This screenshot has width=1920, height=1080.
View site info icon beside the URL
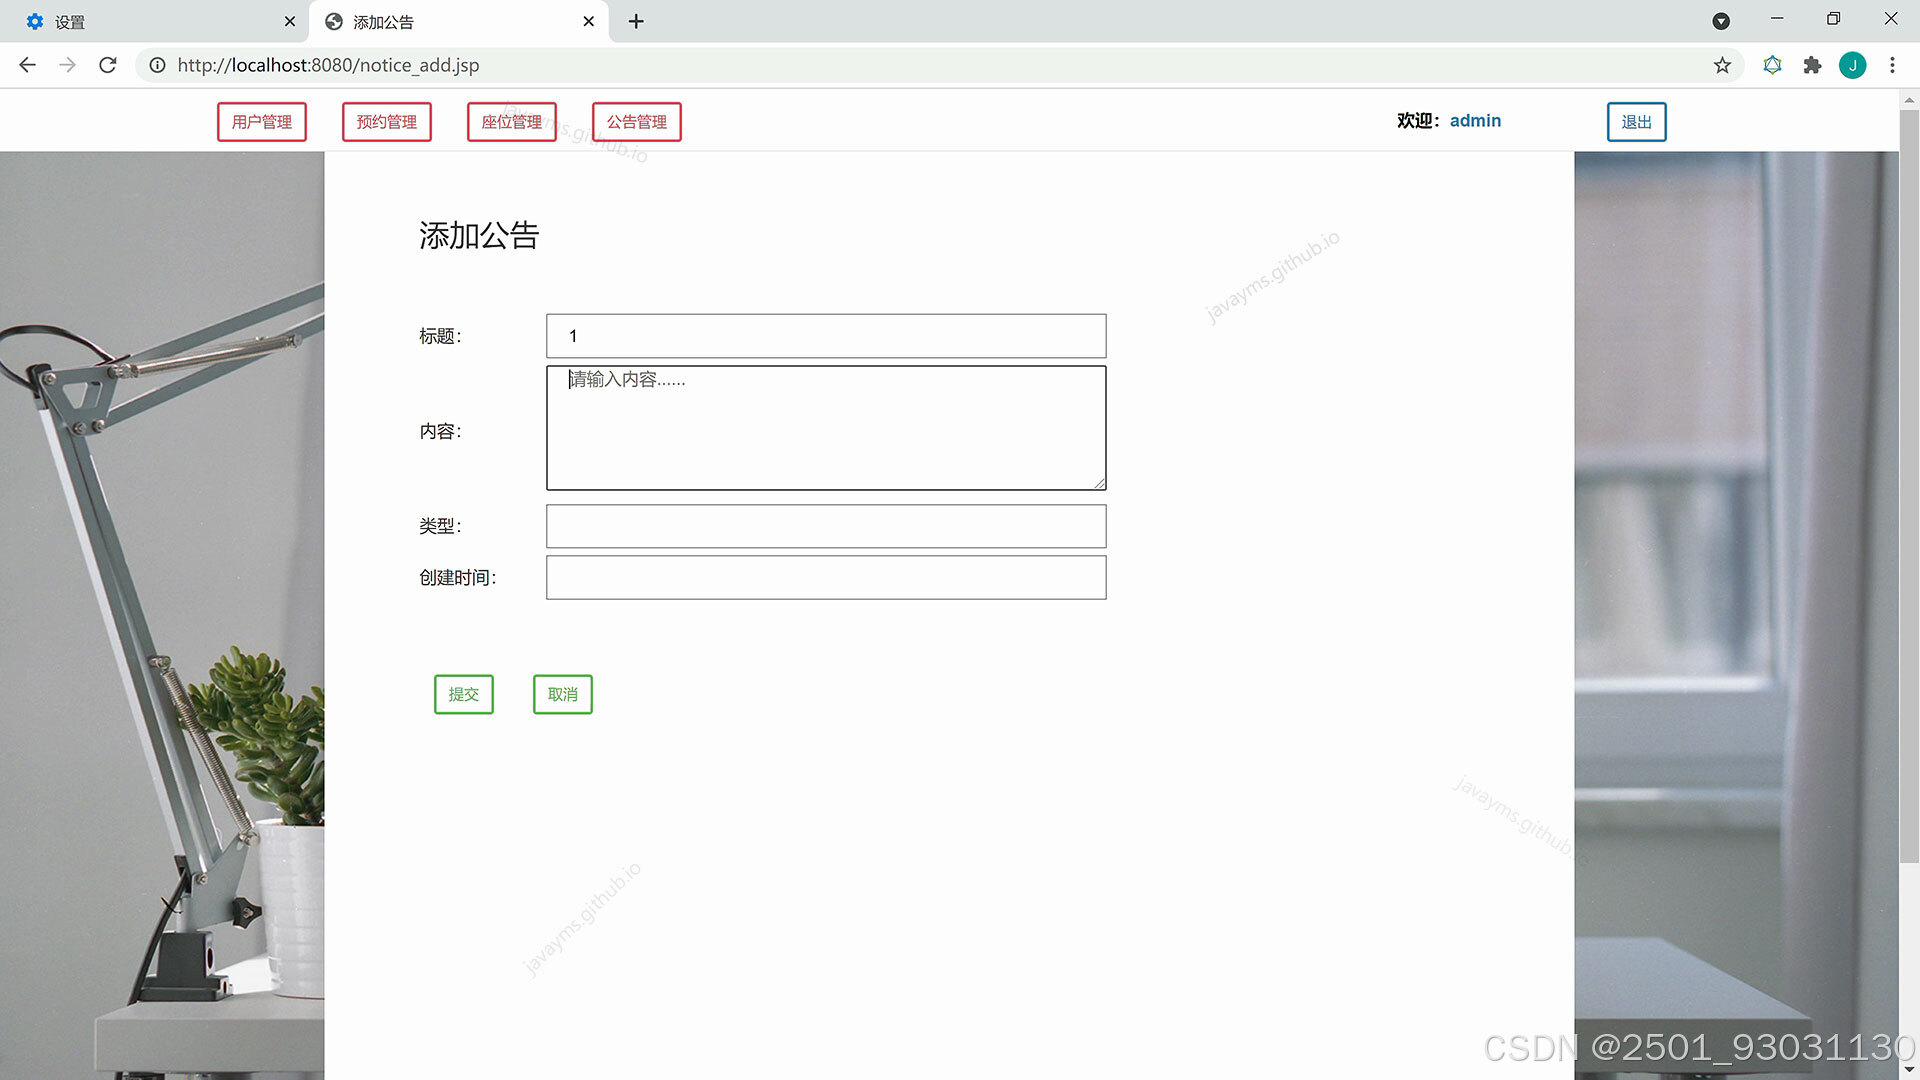pyautogui.click(x=157, y=65)
